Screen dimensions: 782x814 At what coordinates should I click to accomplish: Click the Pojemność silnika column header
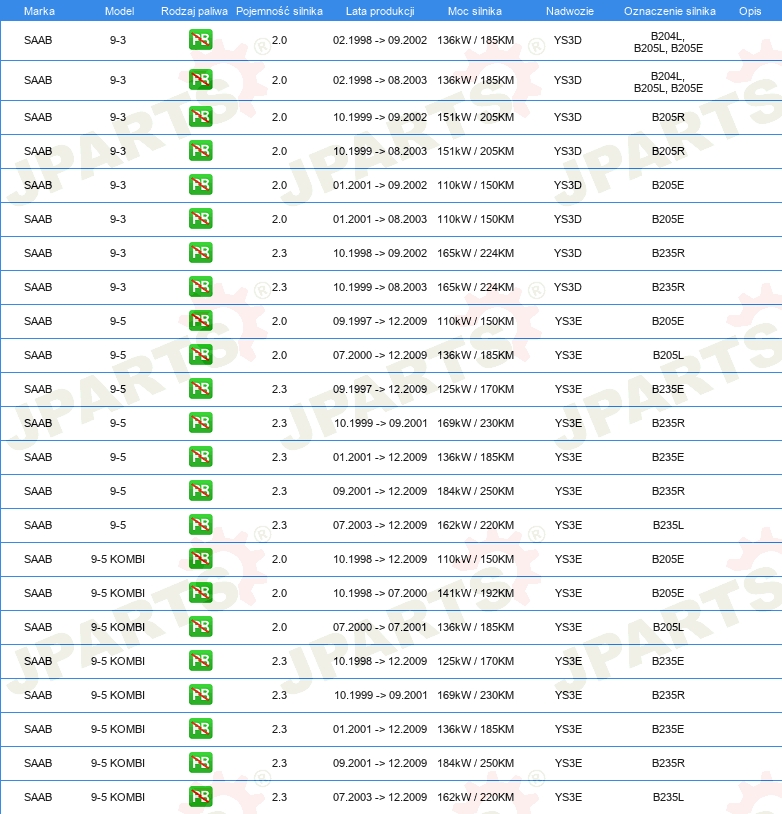(279, 11)
